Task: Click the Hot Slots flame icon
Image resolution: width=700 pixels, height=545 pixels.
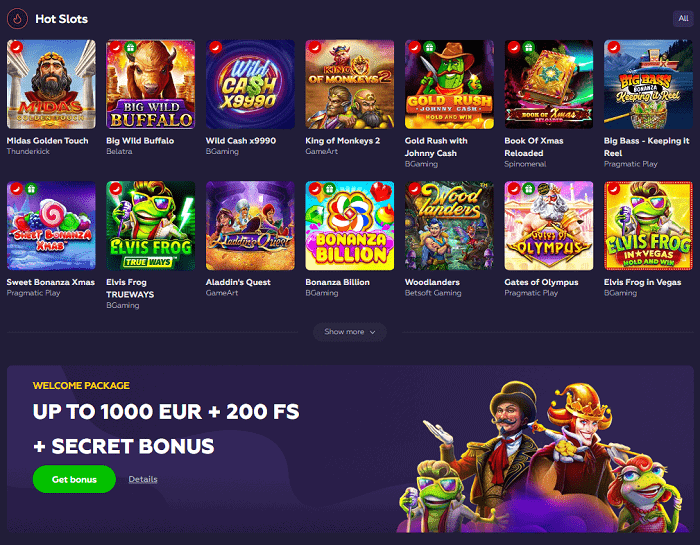Action: [x=17, y=19]
